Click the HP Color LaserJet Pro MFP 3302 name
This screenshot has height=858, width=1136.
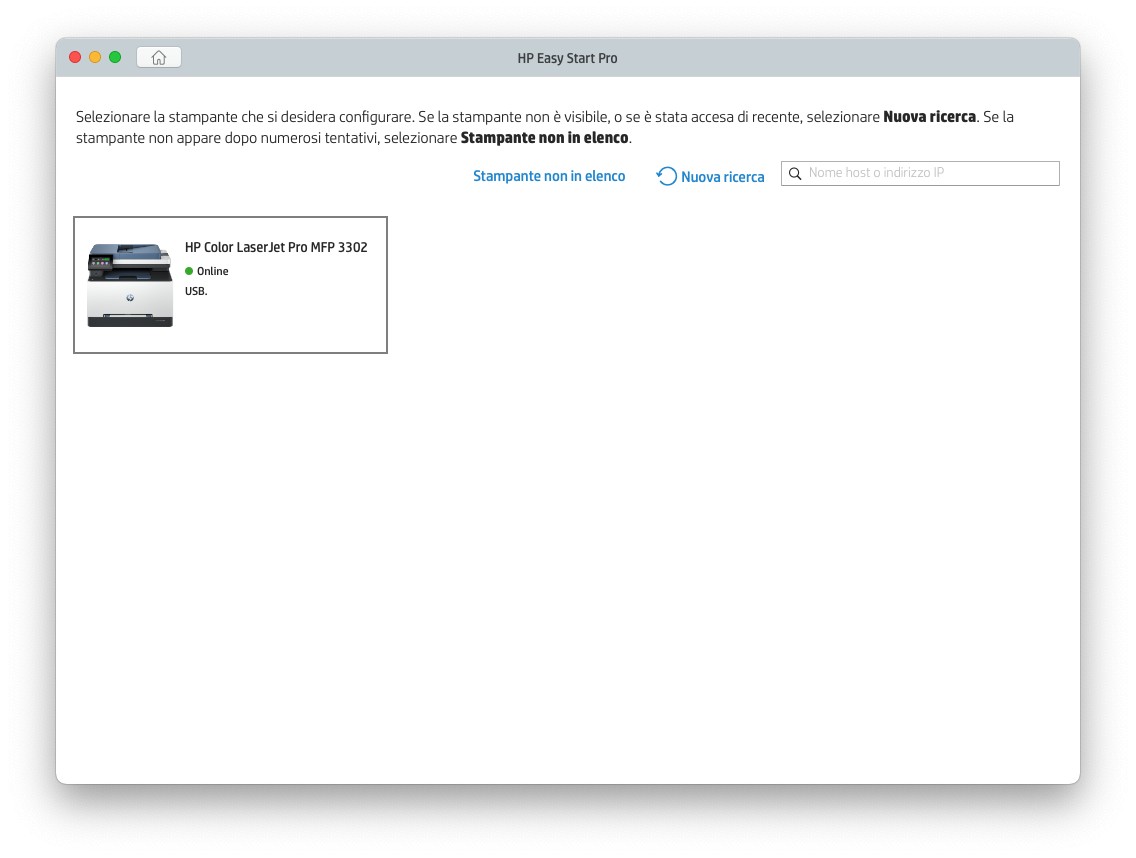[x=276, y=247]
